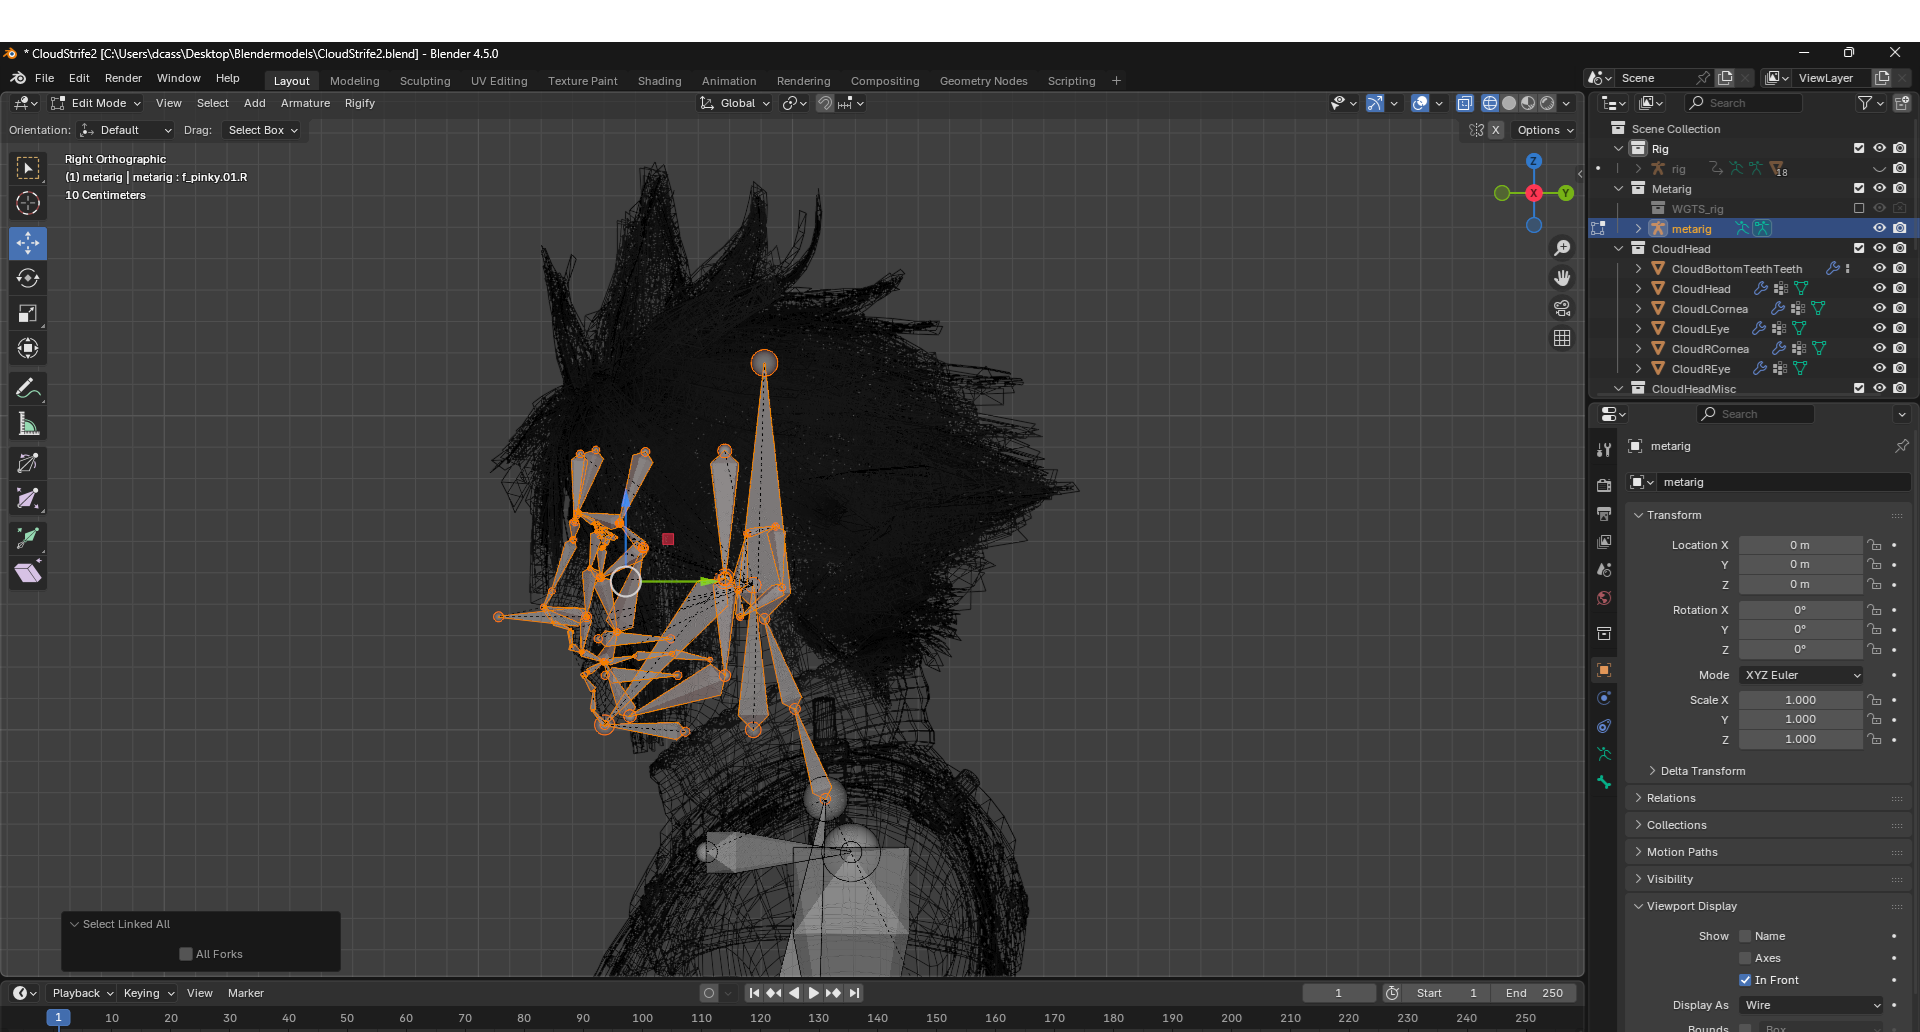Select the Cursor tool in the toolbar
This screenshot has height=1032, width=1920.
[28, 204]
